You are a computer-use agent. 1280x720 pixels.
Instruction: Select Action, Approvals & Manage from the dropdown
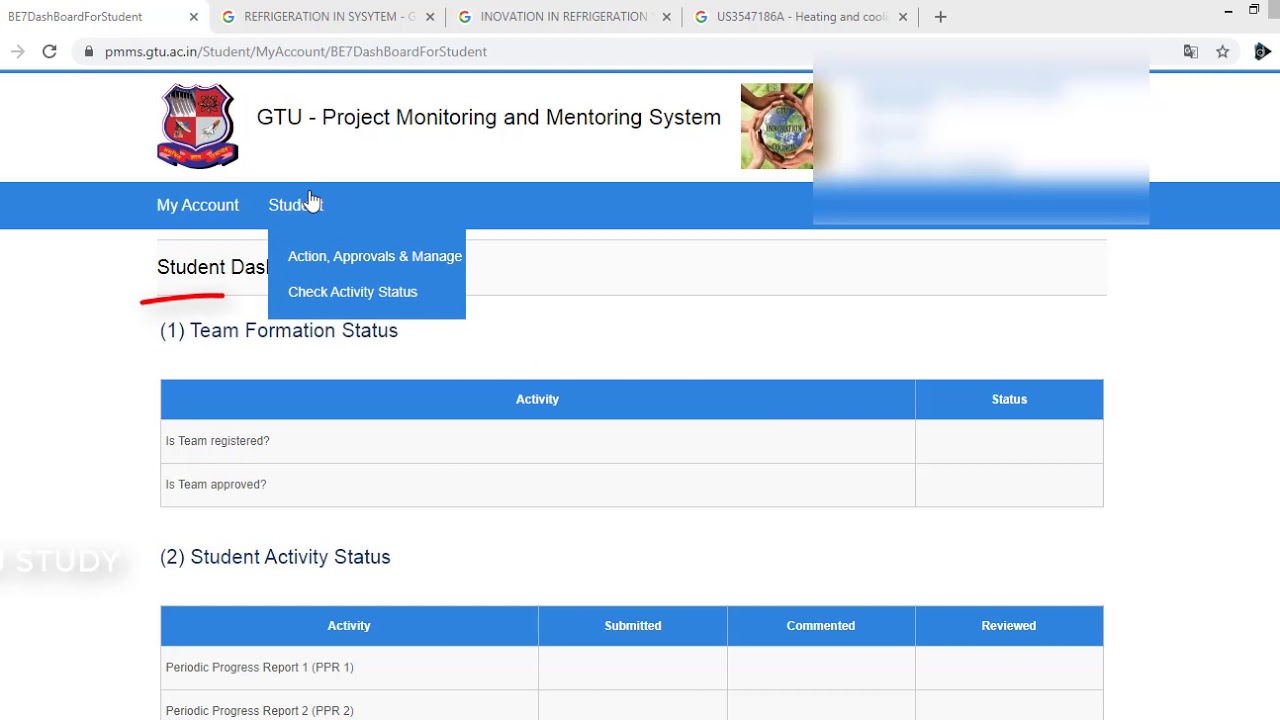375,256
